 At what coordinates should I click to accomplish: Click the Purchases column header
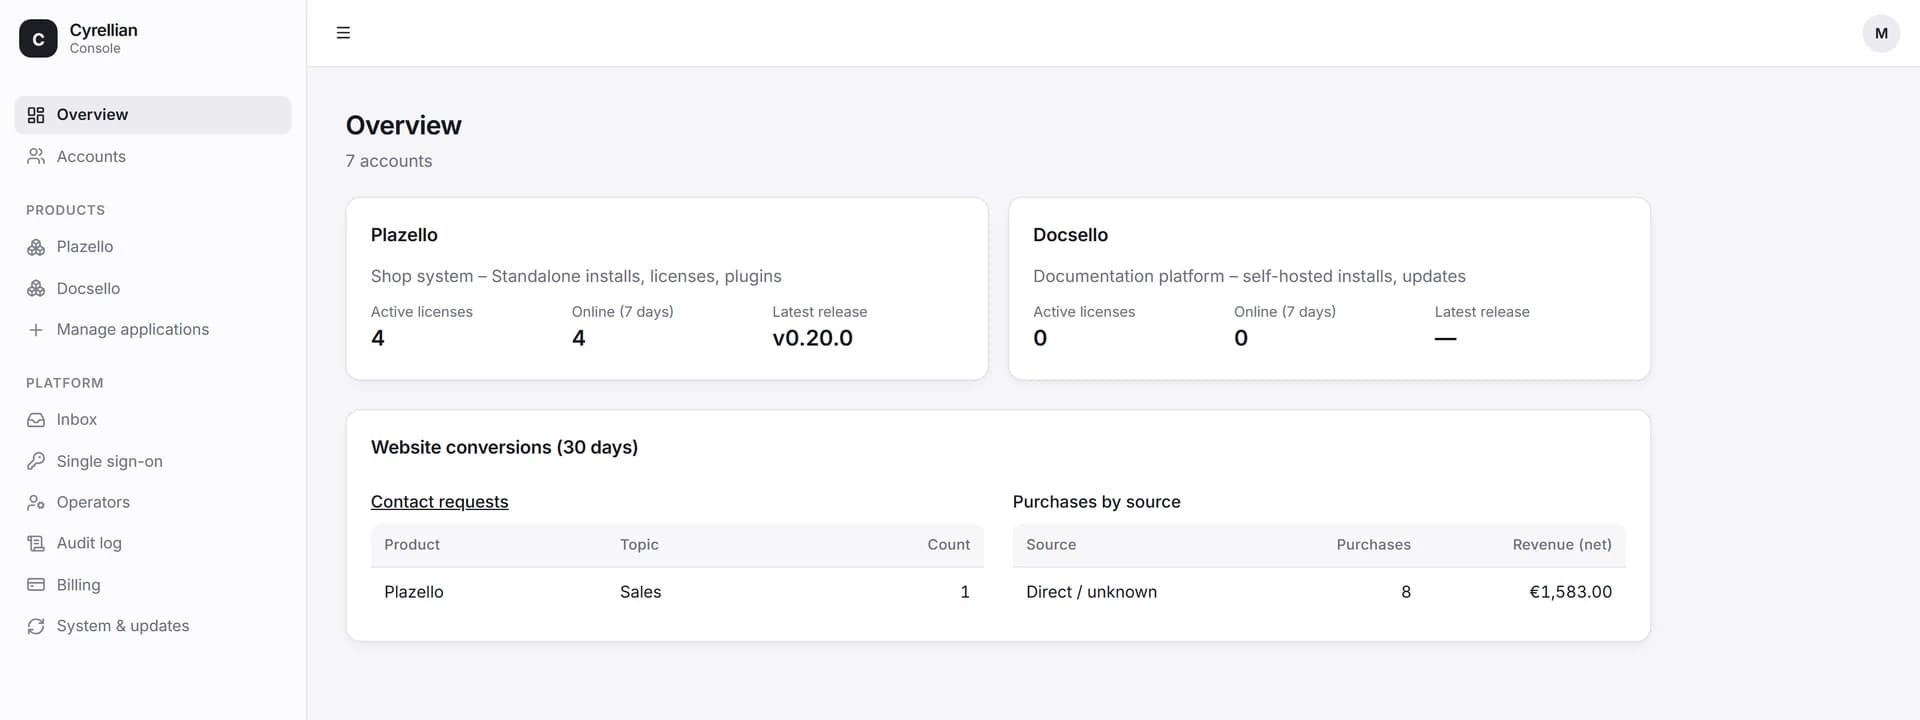click(x=1373, y=545)
